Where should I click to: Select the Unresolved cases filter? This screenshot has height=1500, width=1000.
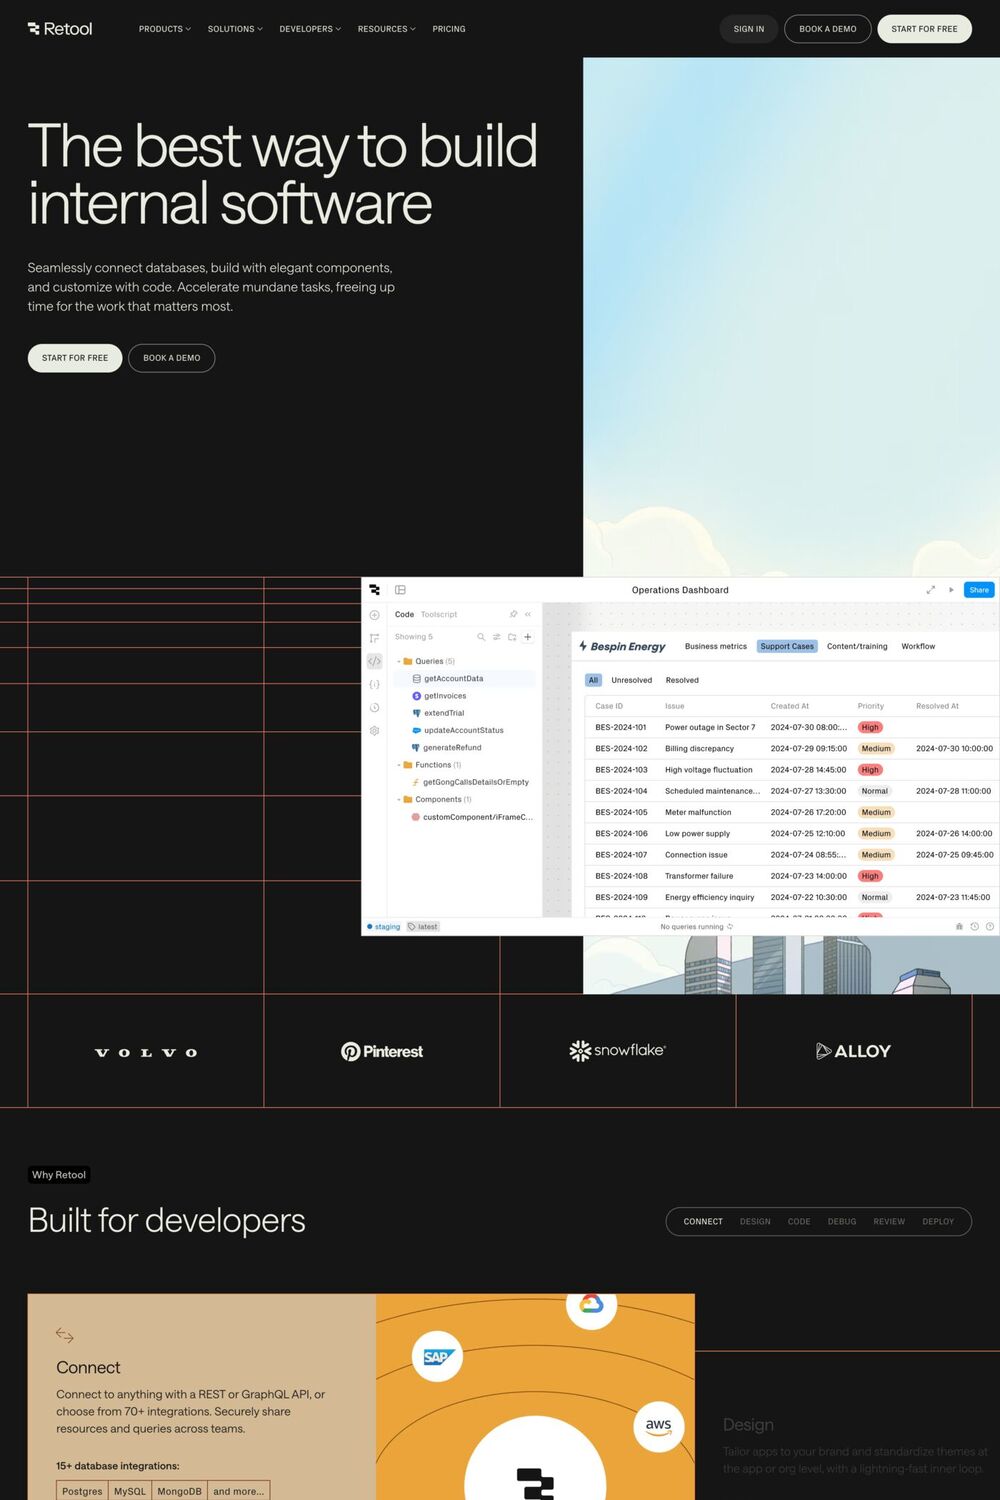point(631,680)
